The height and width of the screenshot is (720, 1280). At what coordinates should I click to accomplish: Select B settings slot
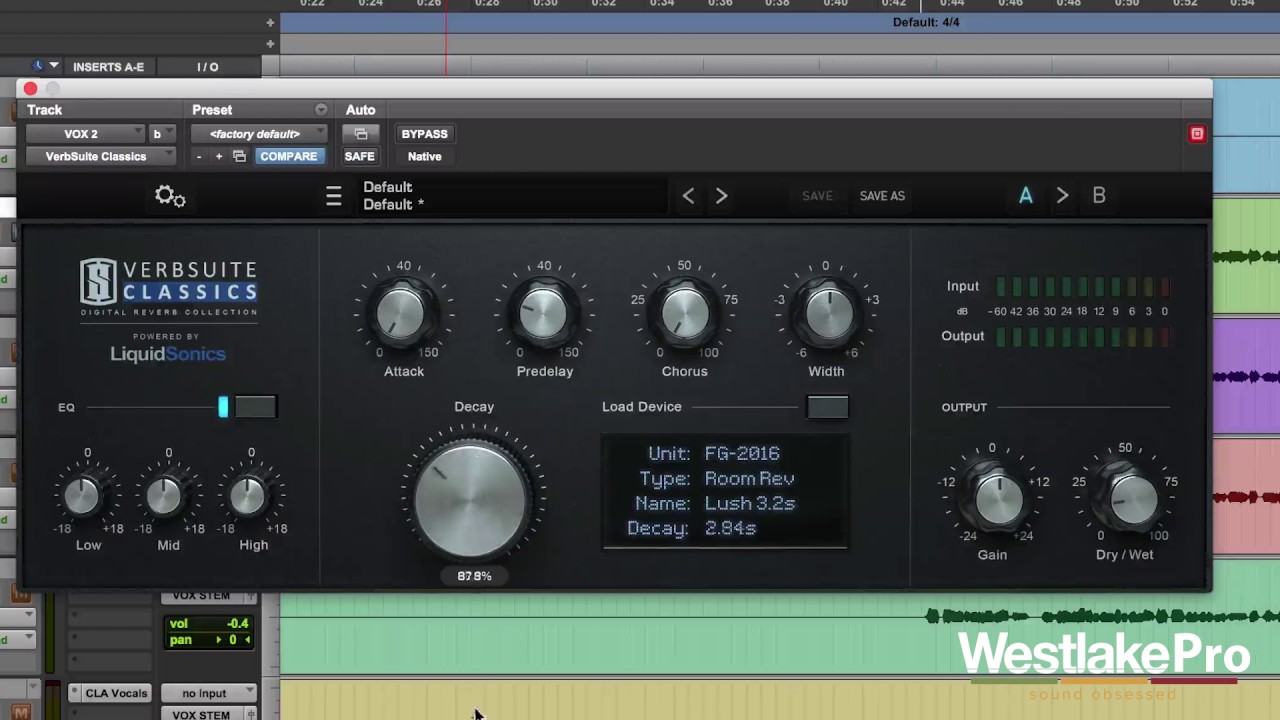pyautogui.click(x=1099, y=196)
